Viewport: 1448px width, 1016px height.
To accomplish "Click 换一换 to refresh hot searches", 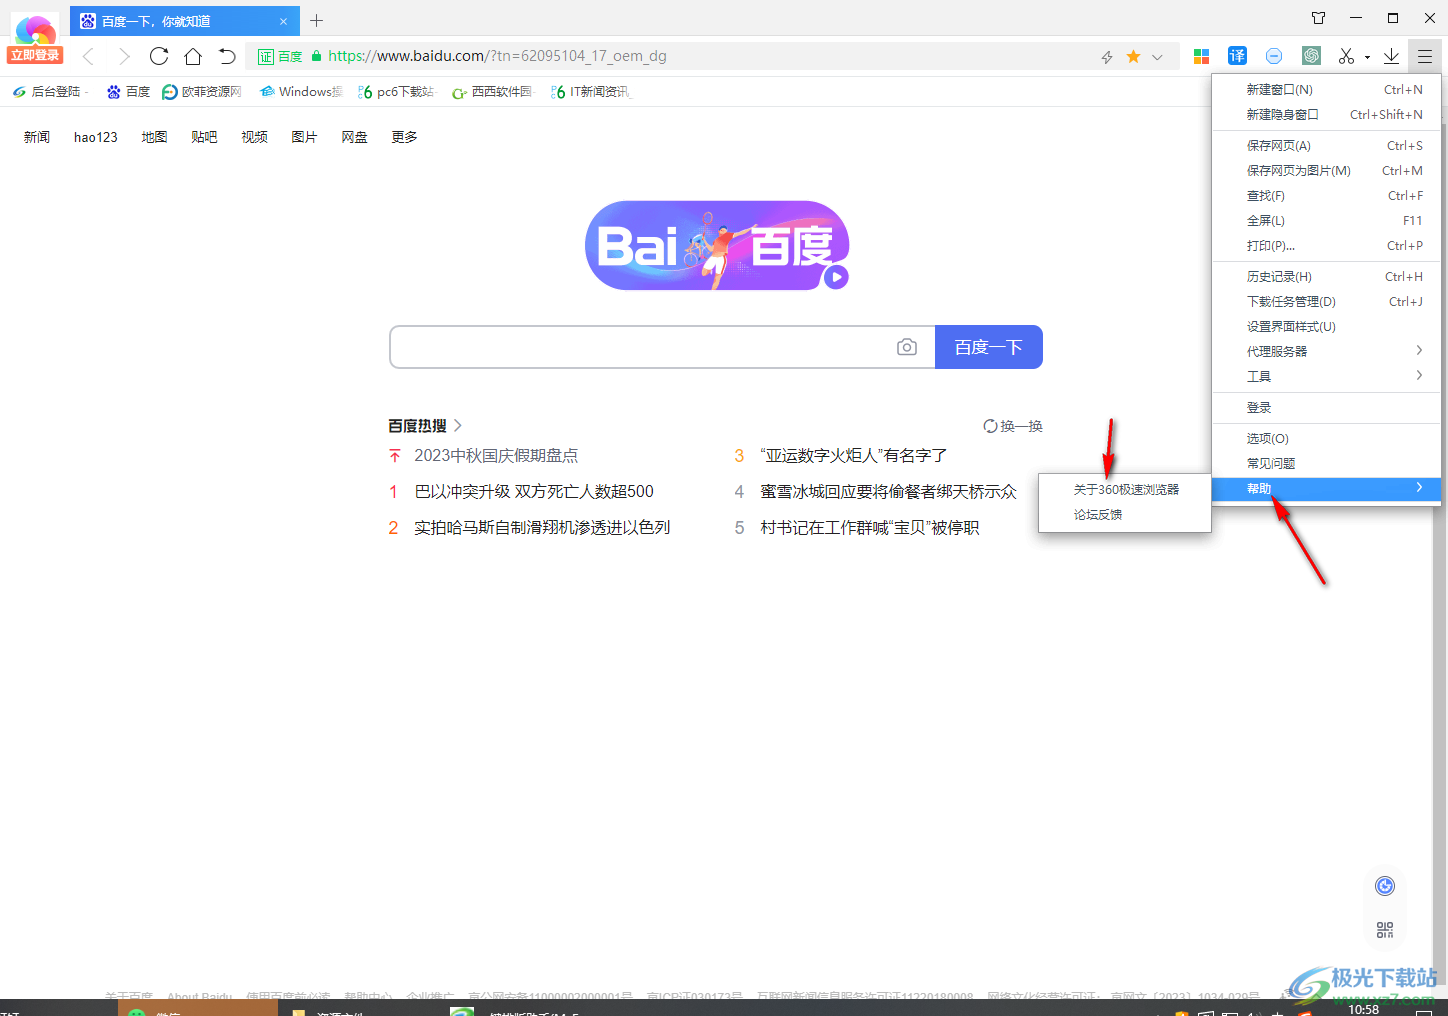I will pyautogui.click(x=1012, y=426).
